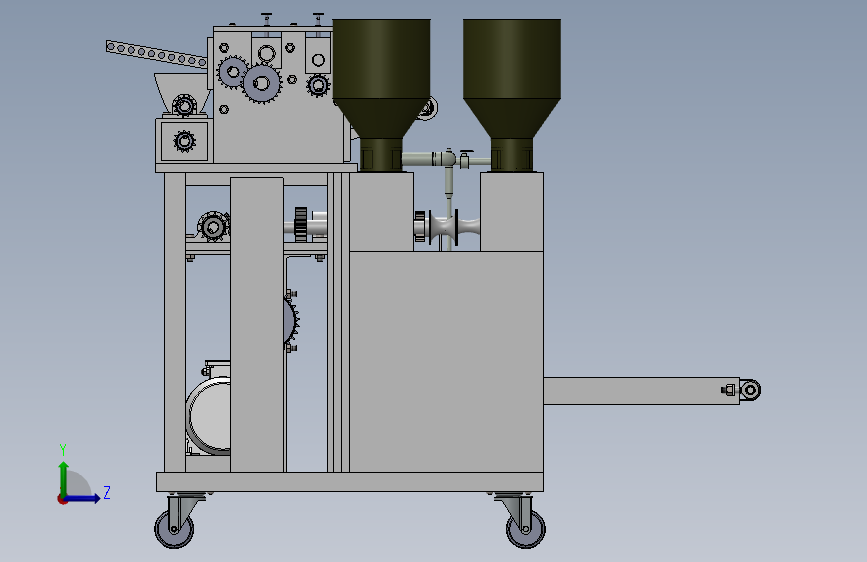Select the hex bolt near the arm's end
867x562 pixels.
click(729, 390)
